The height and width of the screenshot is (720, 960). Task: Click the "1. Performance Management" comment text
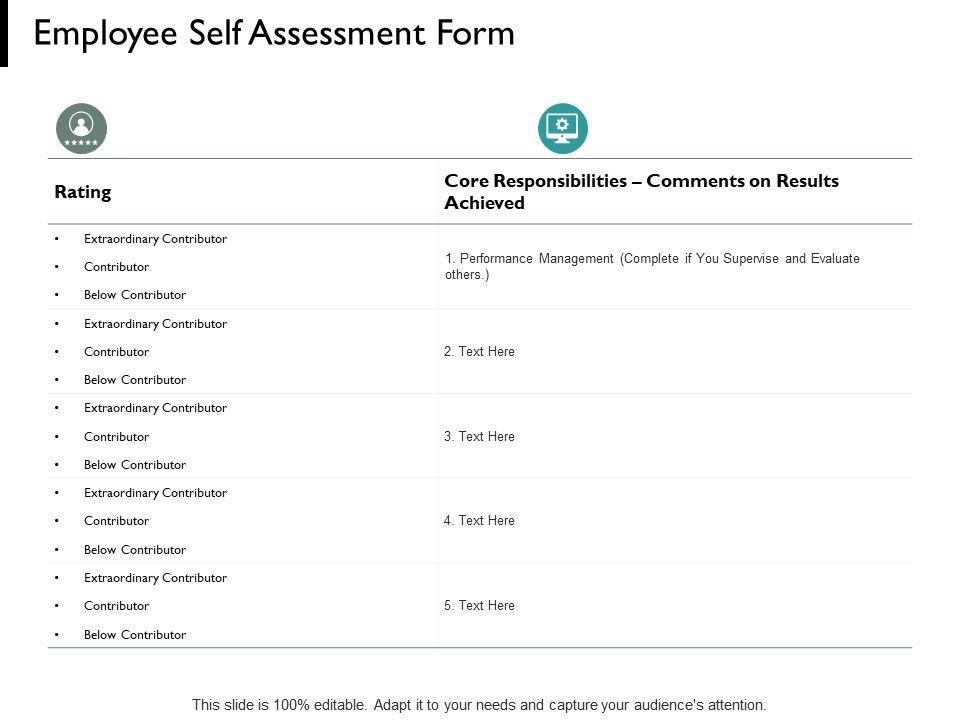[652, 267]
